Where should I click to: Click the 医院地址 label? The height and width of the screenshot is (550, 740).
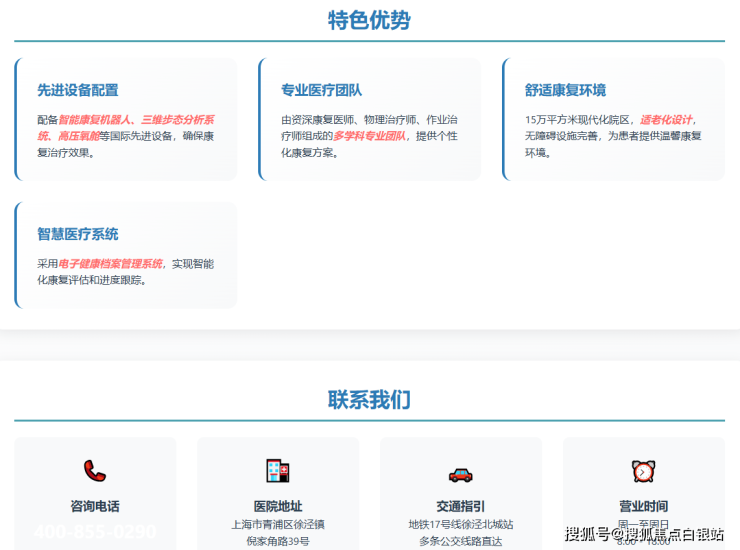[277, 506]
